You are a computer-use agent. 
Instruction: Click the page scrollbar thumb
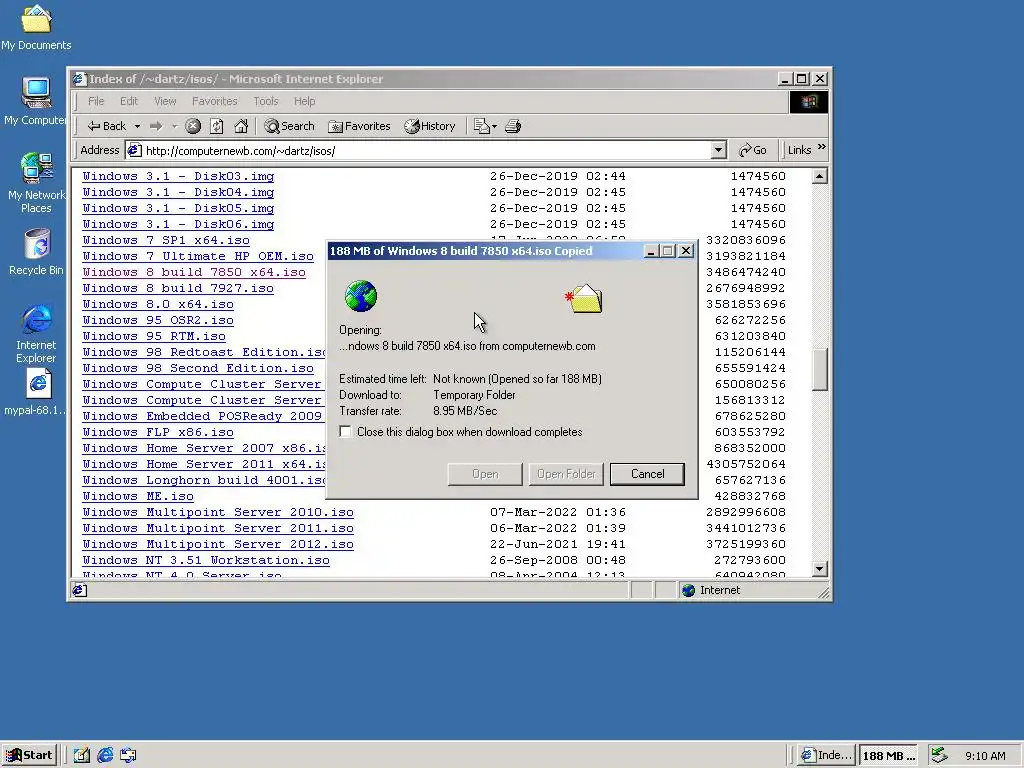click(x=820, y=370)
